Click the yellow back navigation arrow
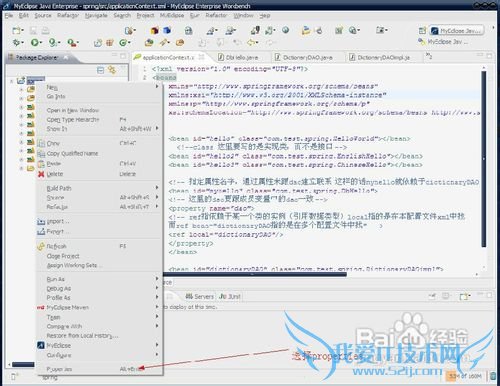This screenshot has width=500, height=386. pyautogui.click(x=251, y=42)
